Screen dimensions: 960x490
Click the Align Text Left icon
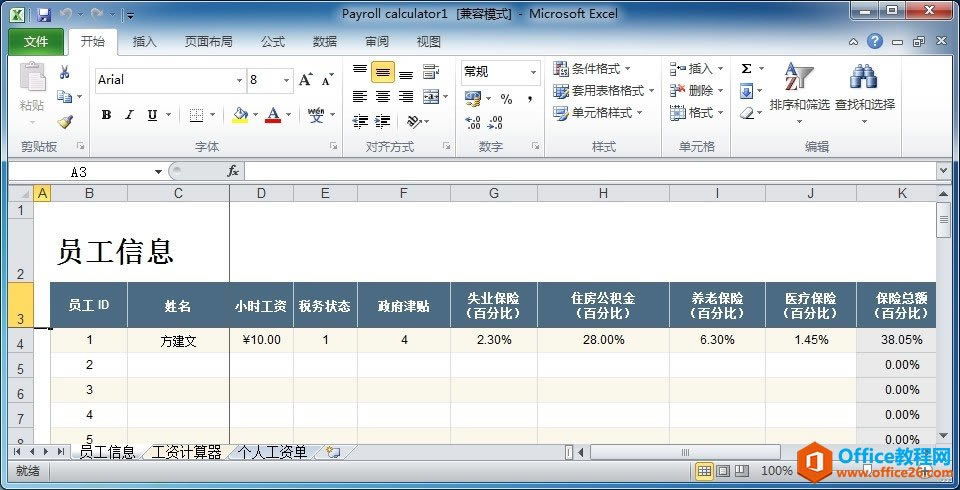360,96
